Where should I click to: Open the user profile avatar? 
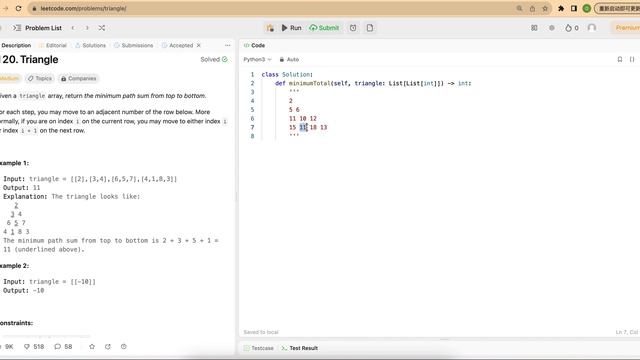pyautogui.click(x=592, y=28)
